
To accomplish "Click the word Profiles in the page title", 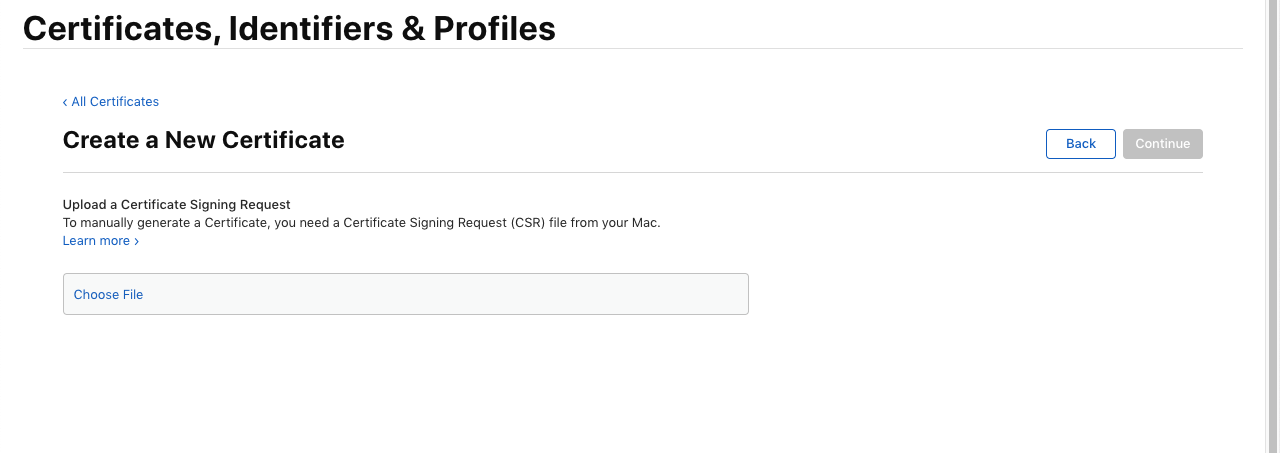I will (x=494, y=29).
